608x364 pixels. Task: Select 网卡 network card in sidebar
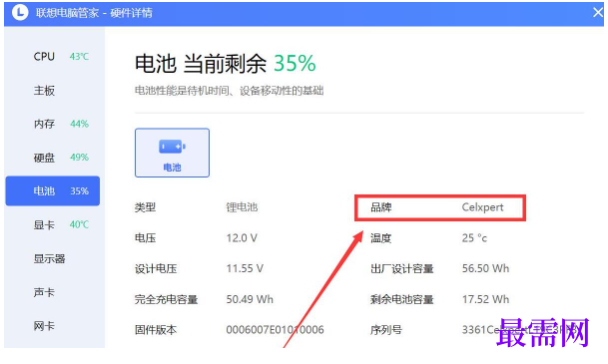pos(52,326)
